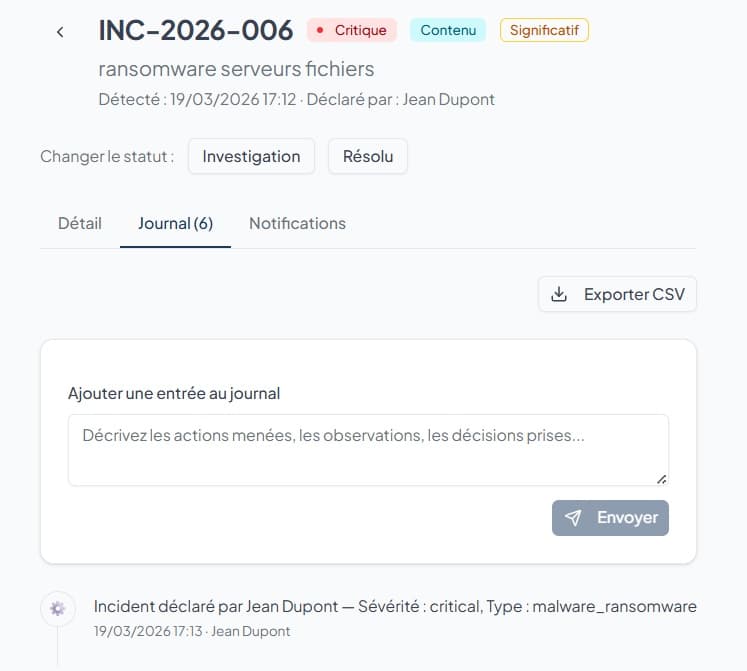
Task: Click the ransomware serveurs fichiers subtitle
Action: pos(236,69)
